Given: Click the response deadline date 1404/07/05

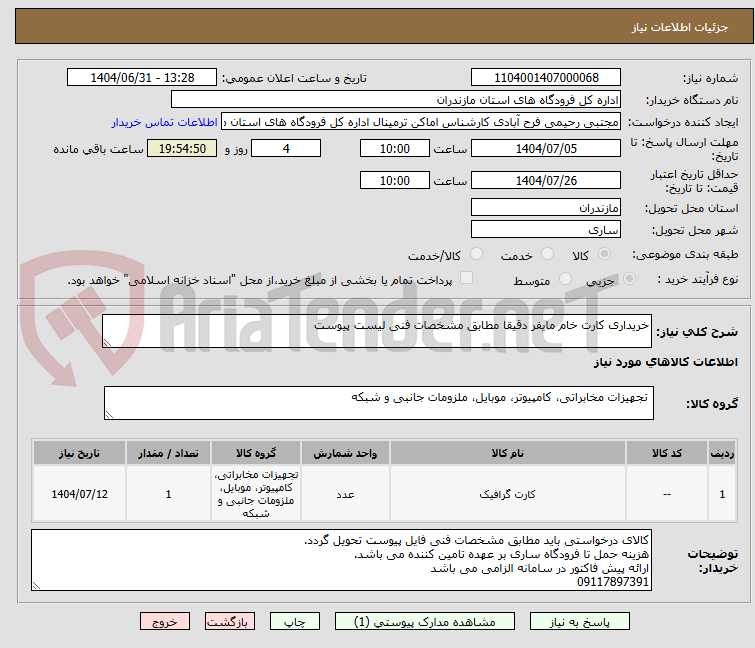Looking at the screenshot, I should coord(546,148).
